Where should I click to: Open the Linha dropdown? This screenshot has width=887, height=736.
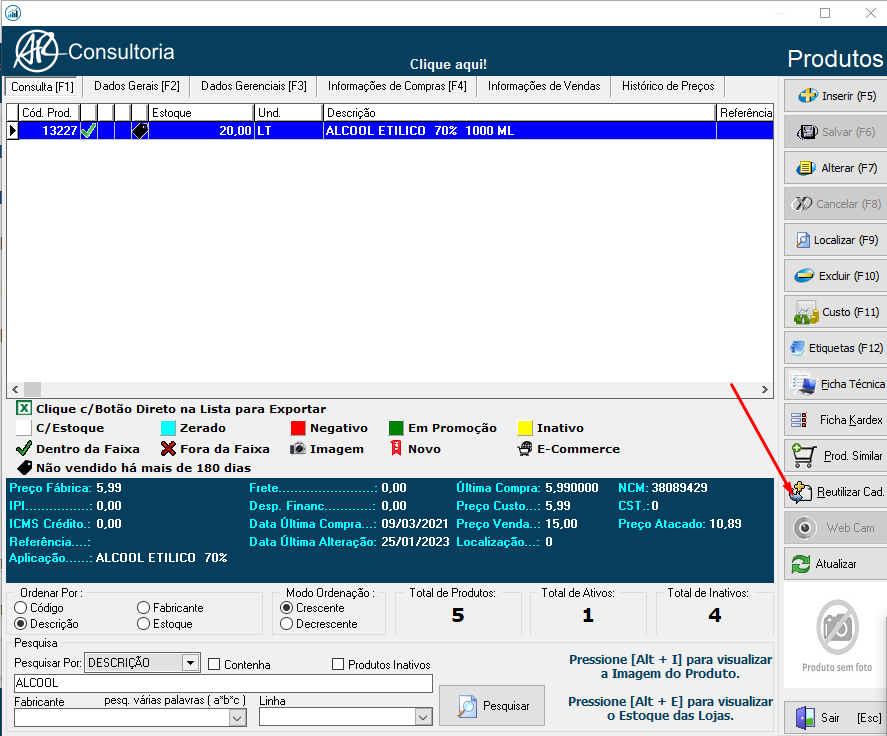[x=423, y=718]
